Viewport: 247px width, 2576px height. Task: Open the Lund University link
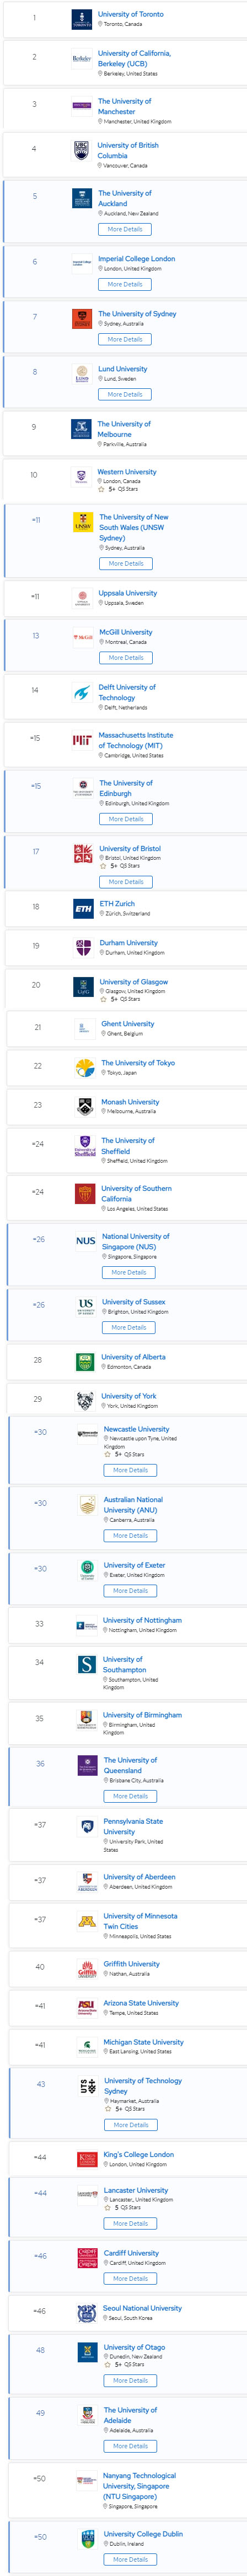coord(123,369)
